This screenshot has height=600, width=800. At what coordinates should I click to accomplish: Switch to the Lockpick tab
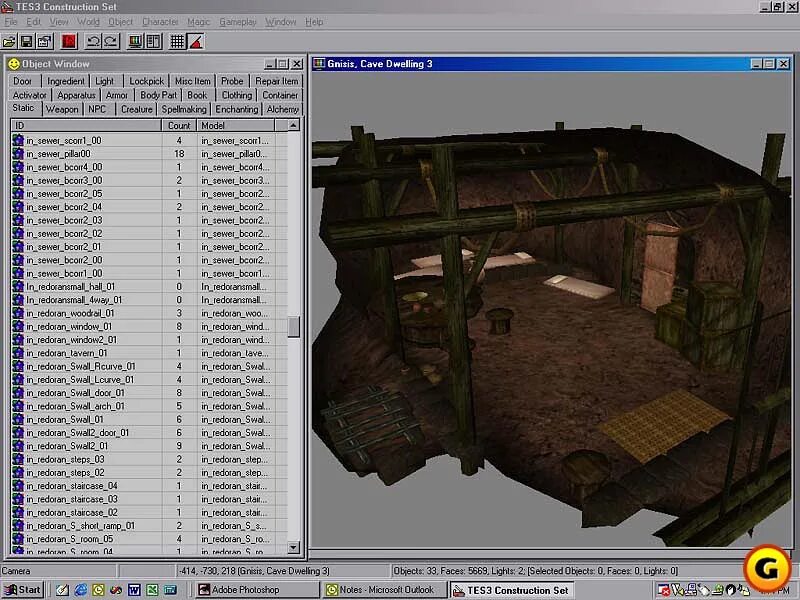(x=146, y=81)
